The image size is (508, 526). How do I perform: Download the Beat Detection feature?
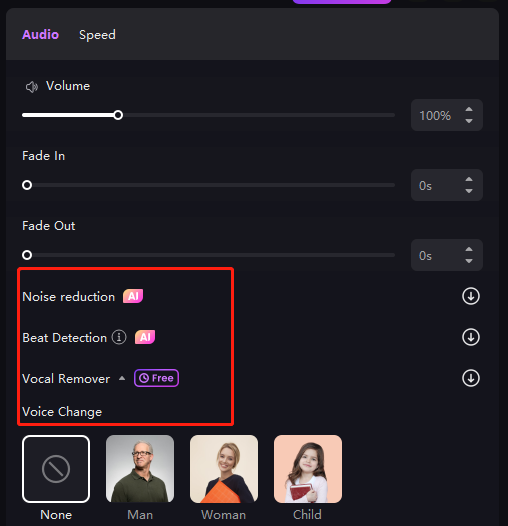pyautogui.click(x=471, y=337)
